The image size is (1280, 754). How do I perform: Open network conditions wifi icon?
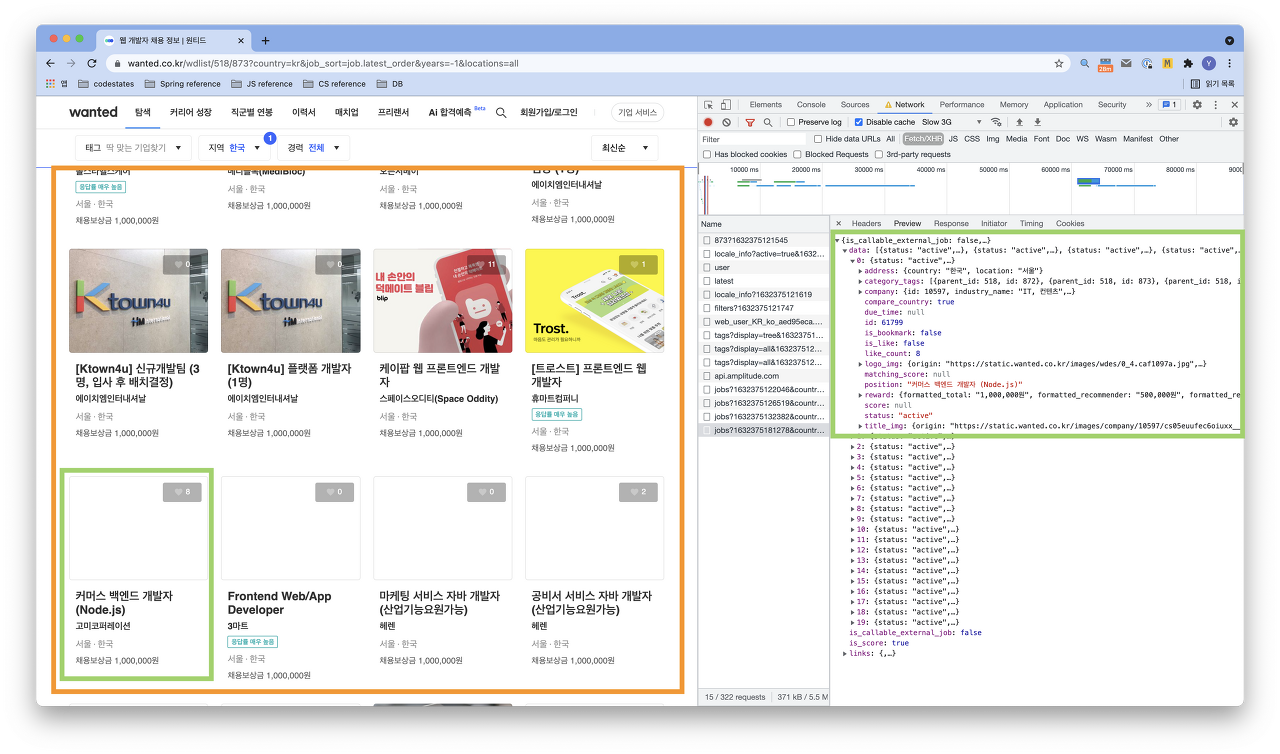(996, 122)
